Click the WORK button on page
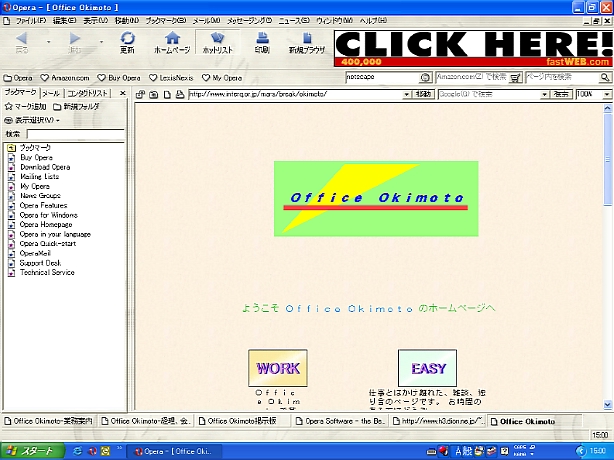Screen dimensions: 614x460 [277, 368]
